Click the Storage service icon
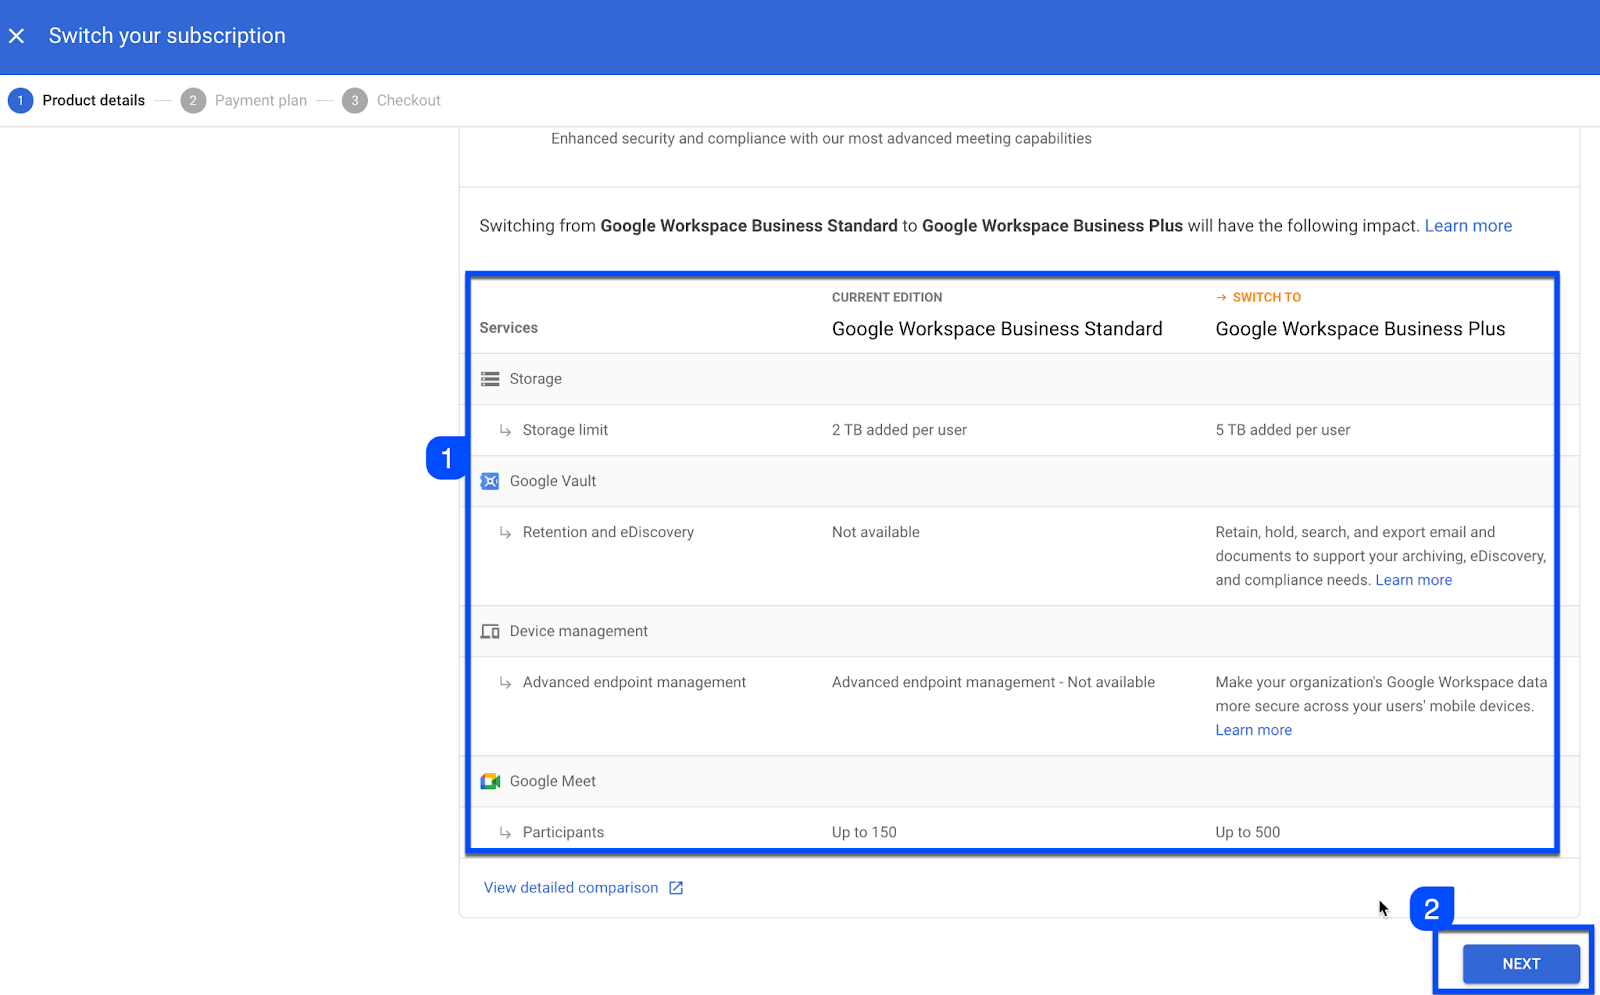The height and width of the screenshot is (995, 1600). [490, 379]
